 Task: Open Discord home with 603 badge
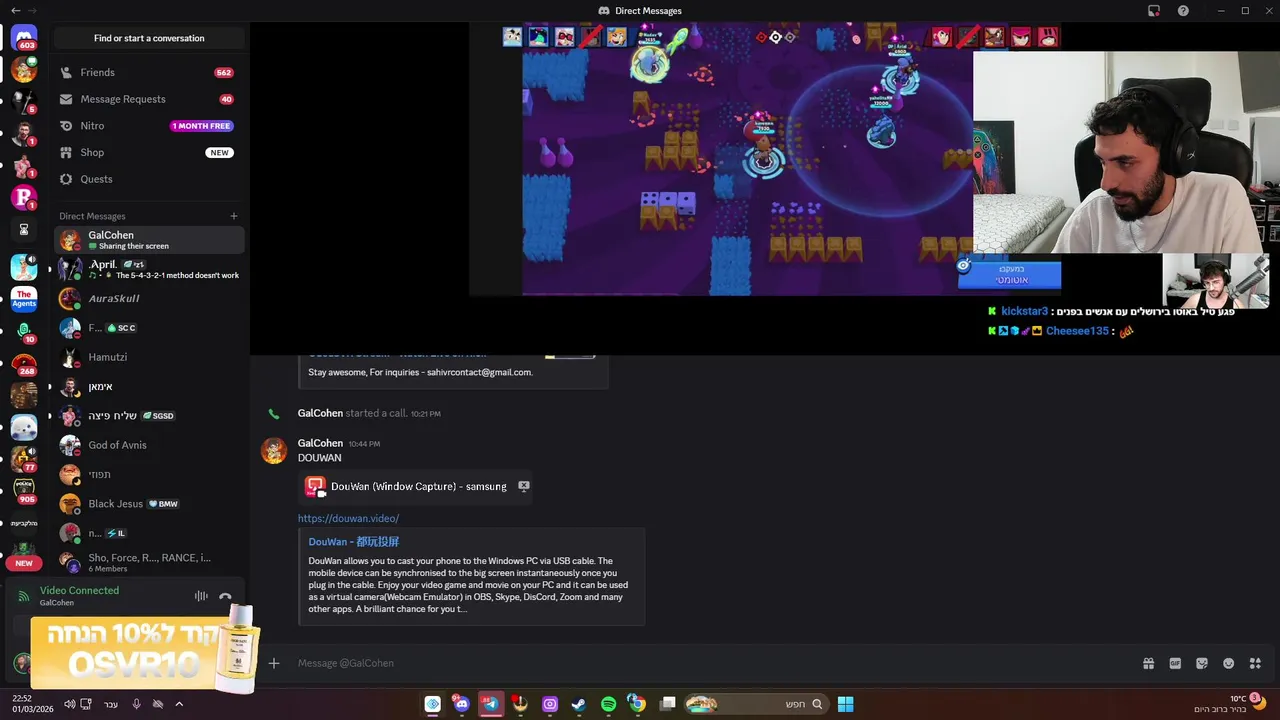tap(24, 39)
